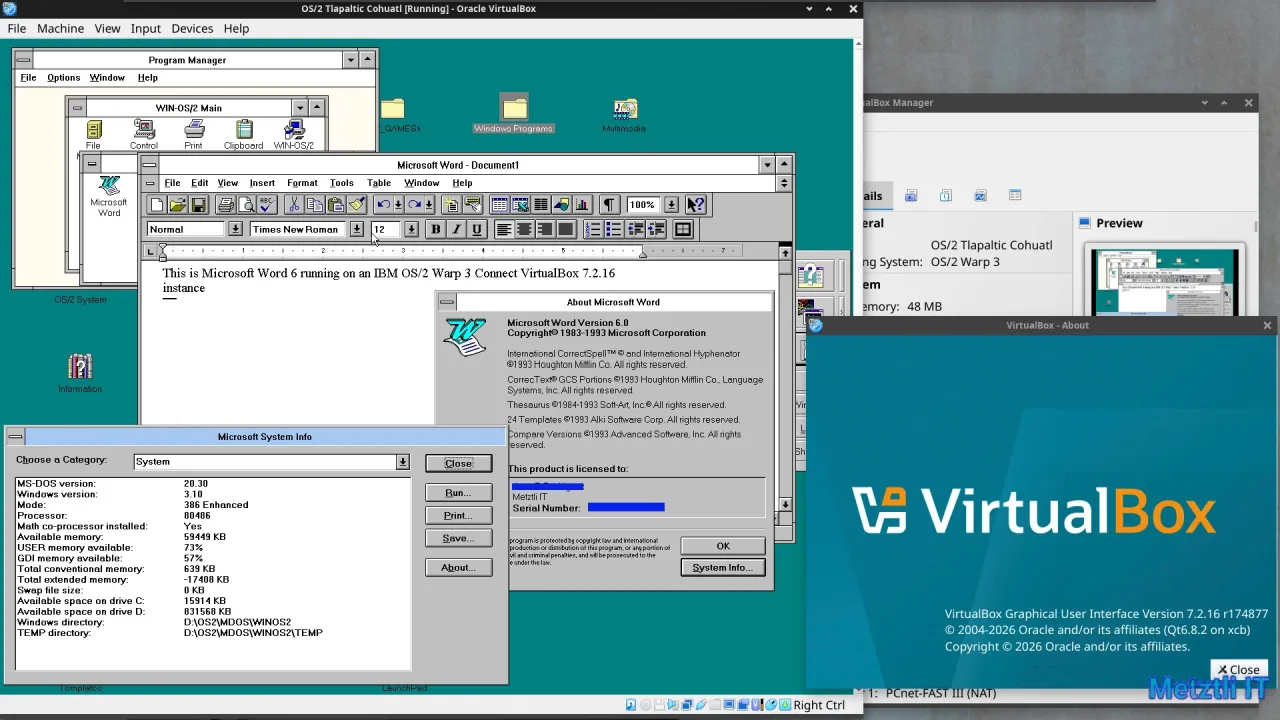Click About... in Microsoft System Info

tap(458, 567)
